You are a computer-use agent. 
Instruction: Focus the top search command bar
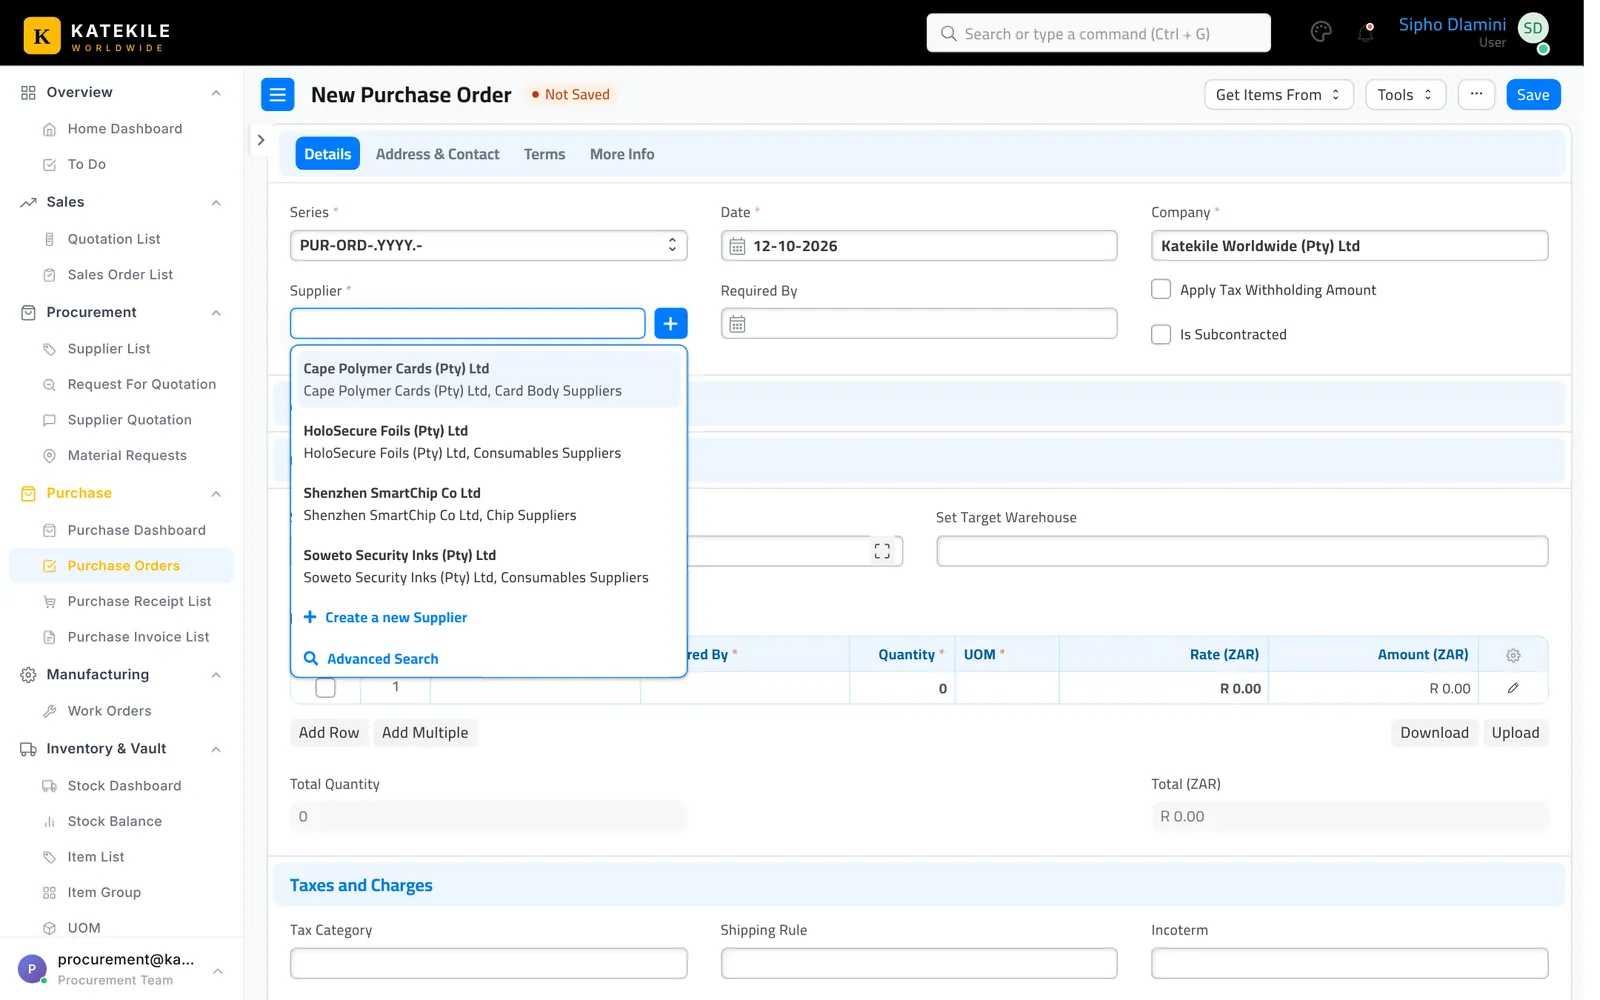pos(1098,33)
